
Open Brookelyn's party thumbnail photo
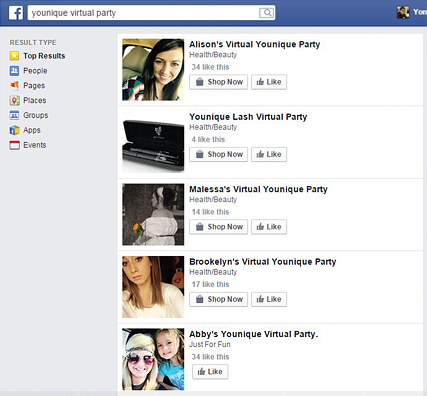point(153,287)
